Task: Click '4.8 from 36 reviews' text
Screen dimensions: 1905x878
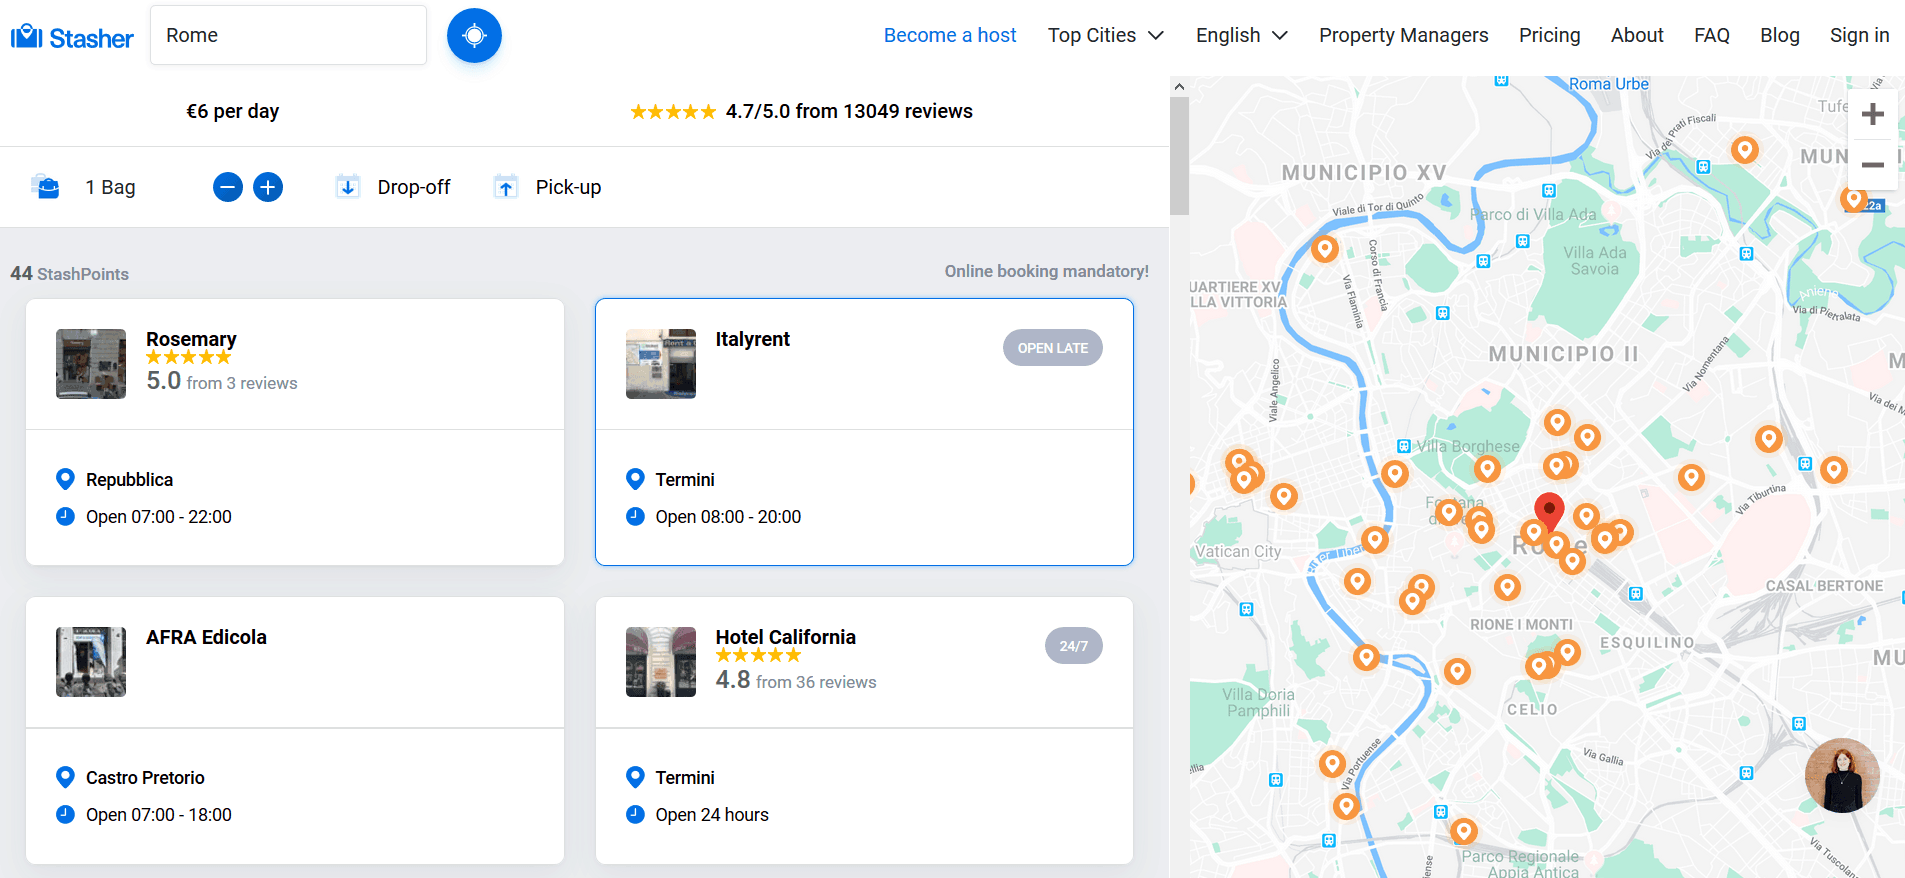Action: coord(796,680)
